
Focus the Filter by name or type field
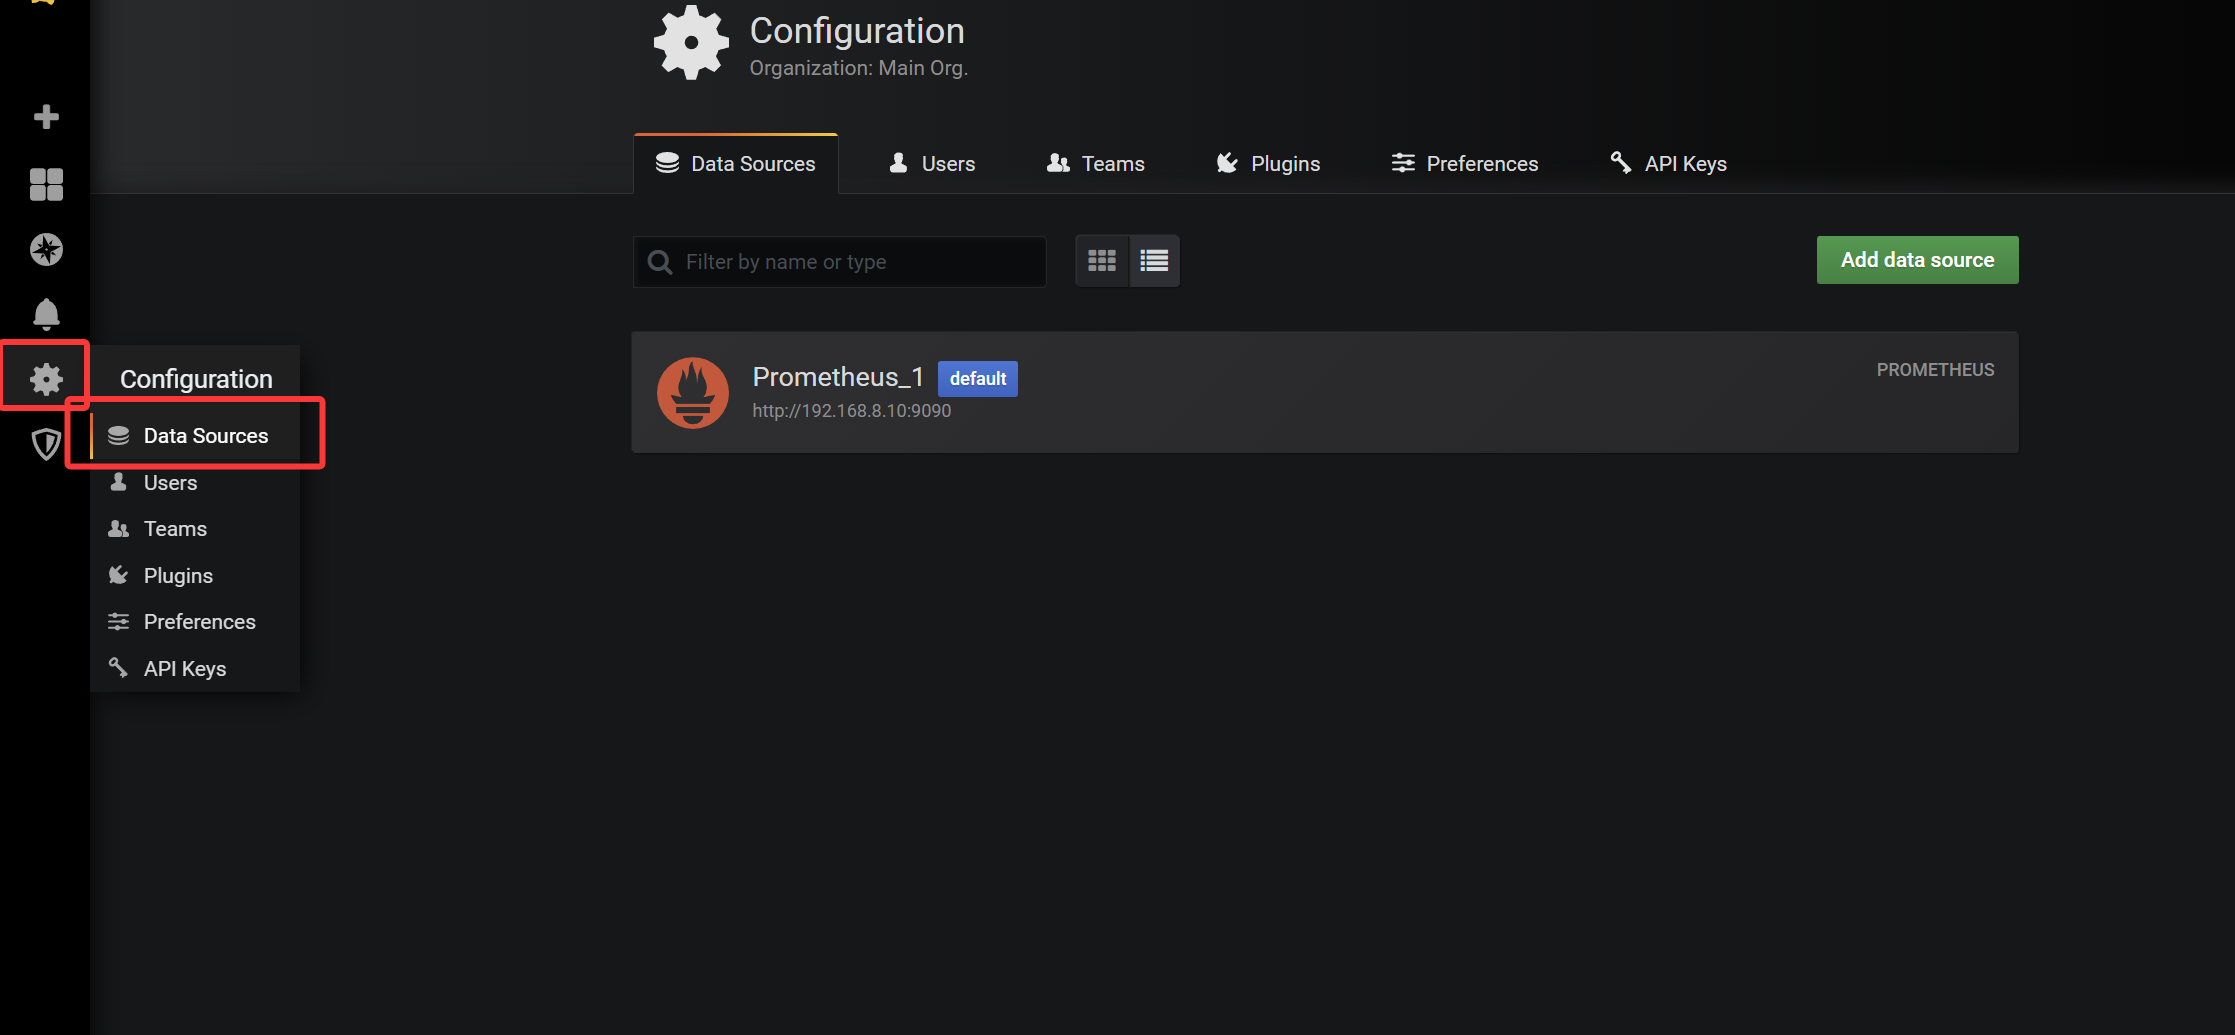[840, 262]
